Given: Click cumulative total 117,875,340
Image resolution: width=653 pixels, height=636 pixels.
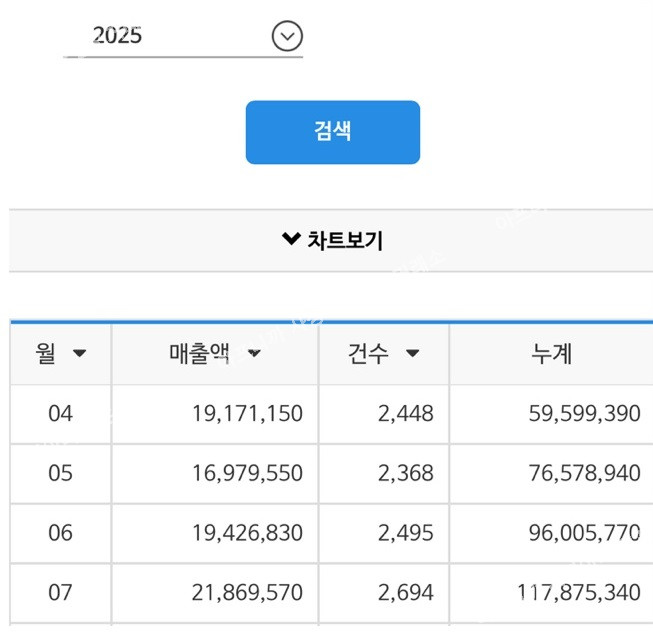Looking at the screenshot, I should click(579, 593).
